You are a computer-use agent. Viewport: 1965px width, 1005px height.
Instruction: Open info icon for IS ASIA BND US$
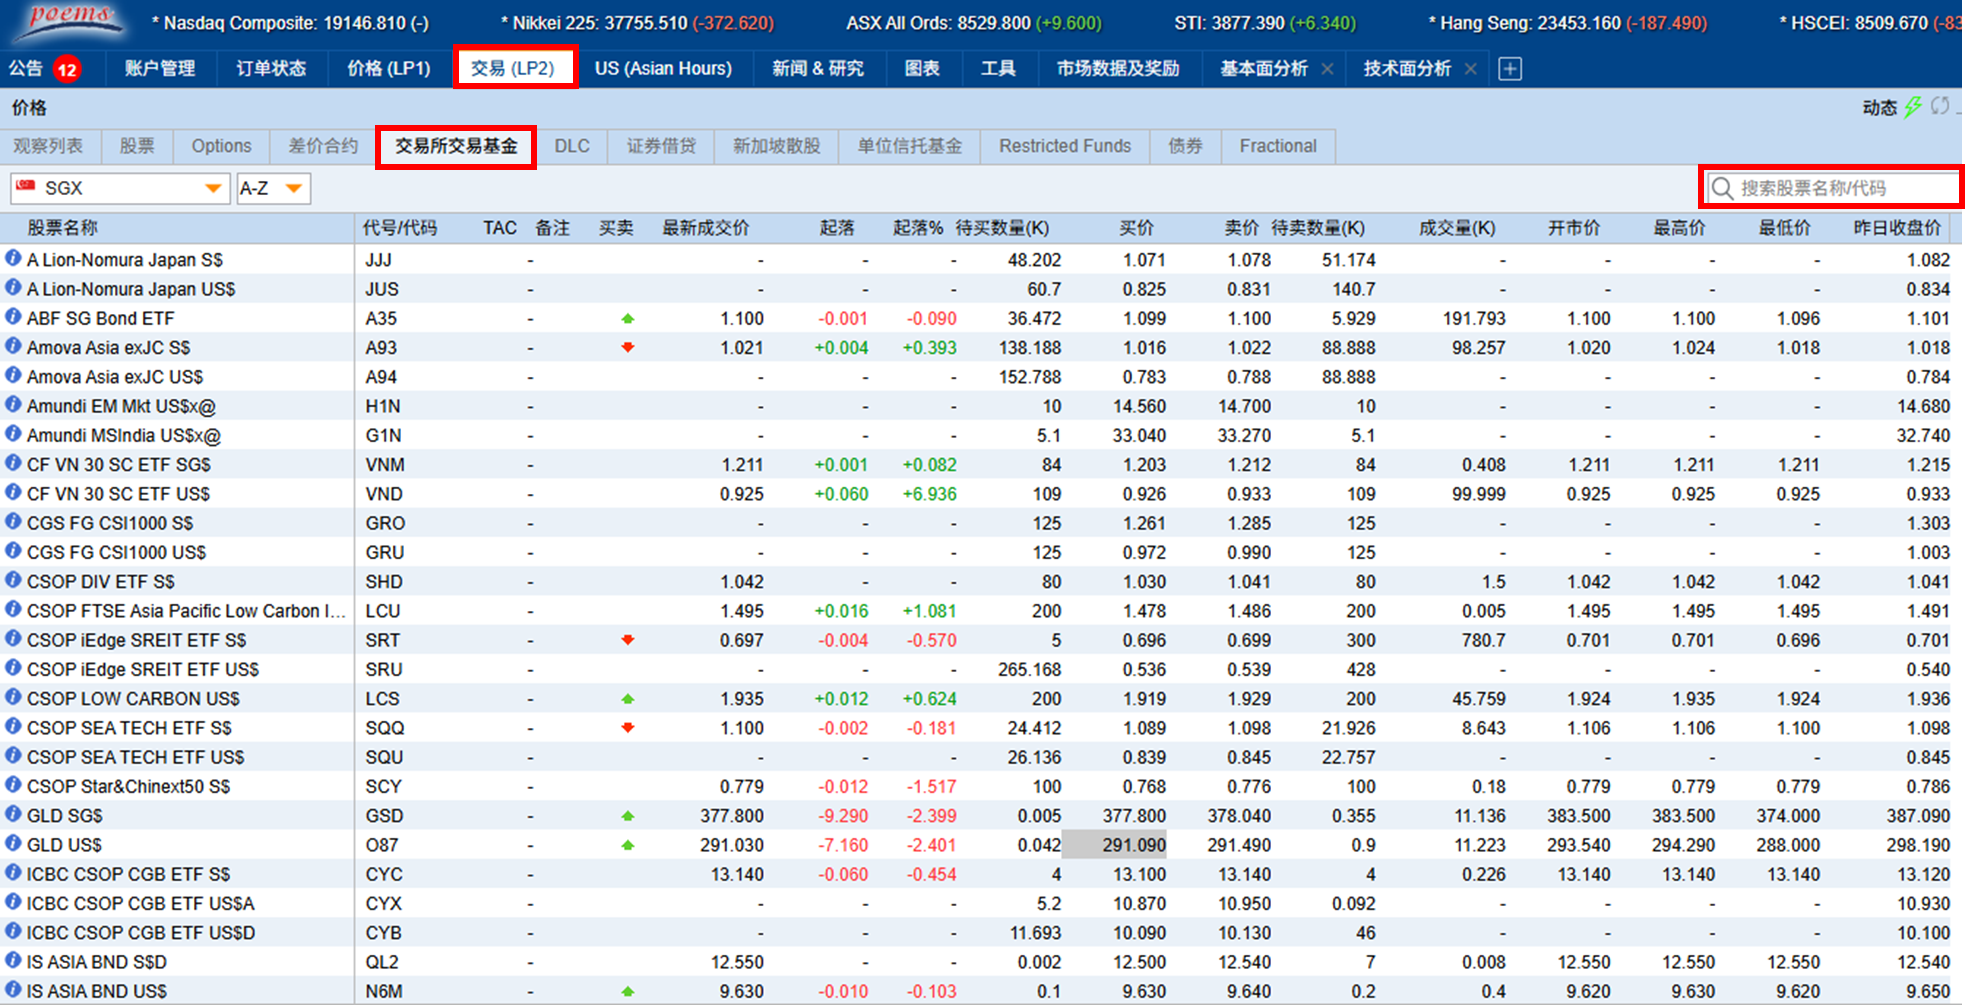pos(13,990)
